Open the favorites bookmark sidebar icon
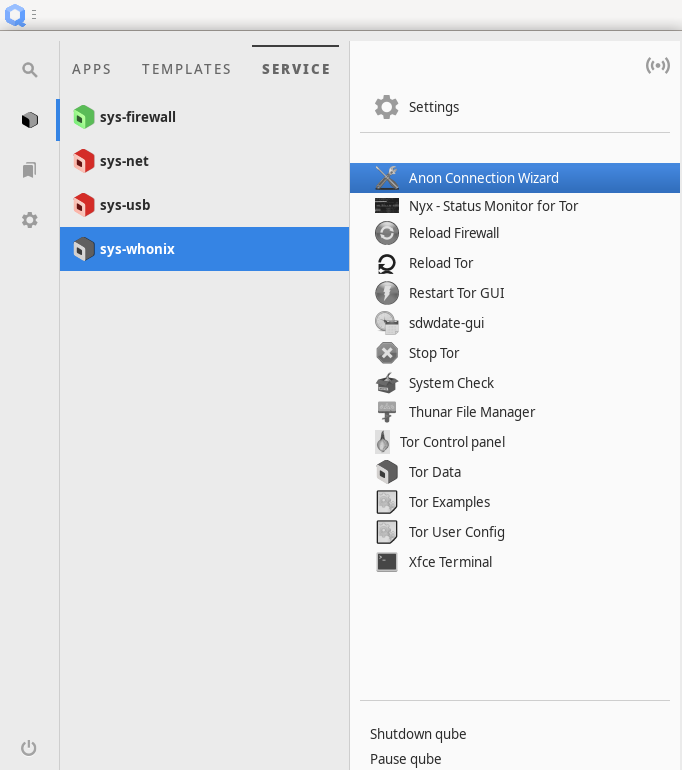682x770 pixels. (29, 170)
